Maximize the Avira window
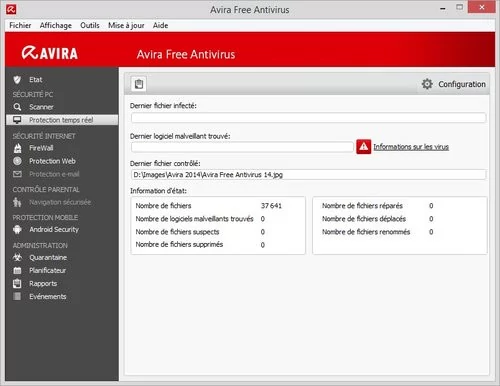Viewport: 500px width, 386px height. (x=460, y=7)
